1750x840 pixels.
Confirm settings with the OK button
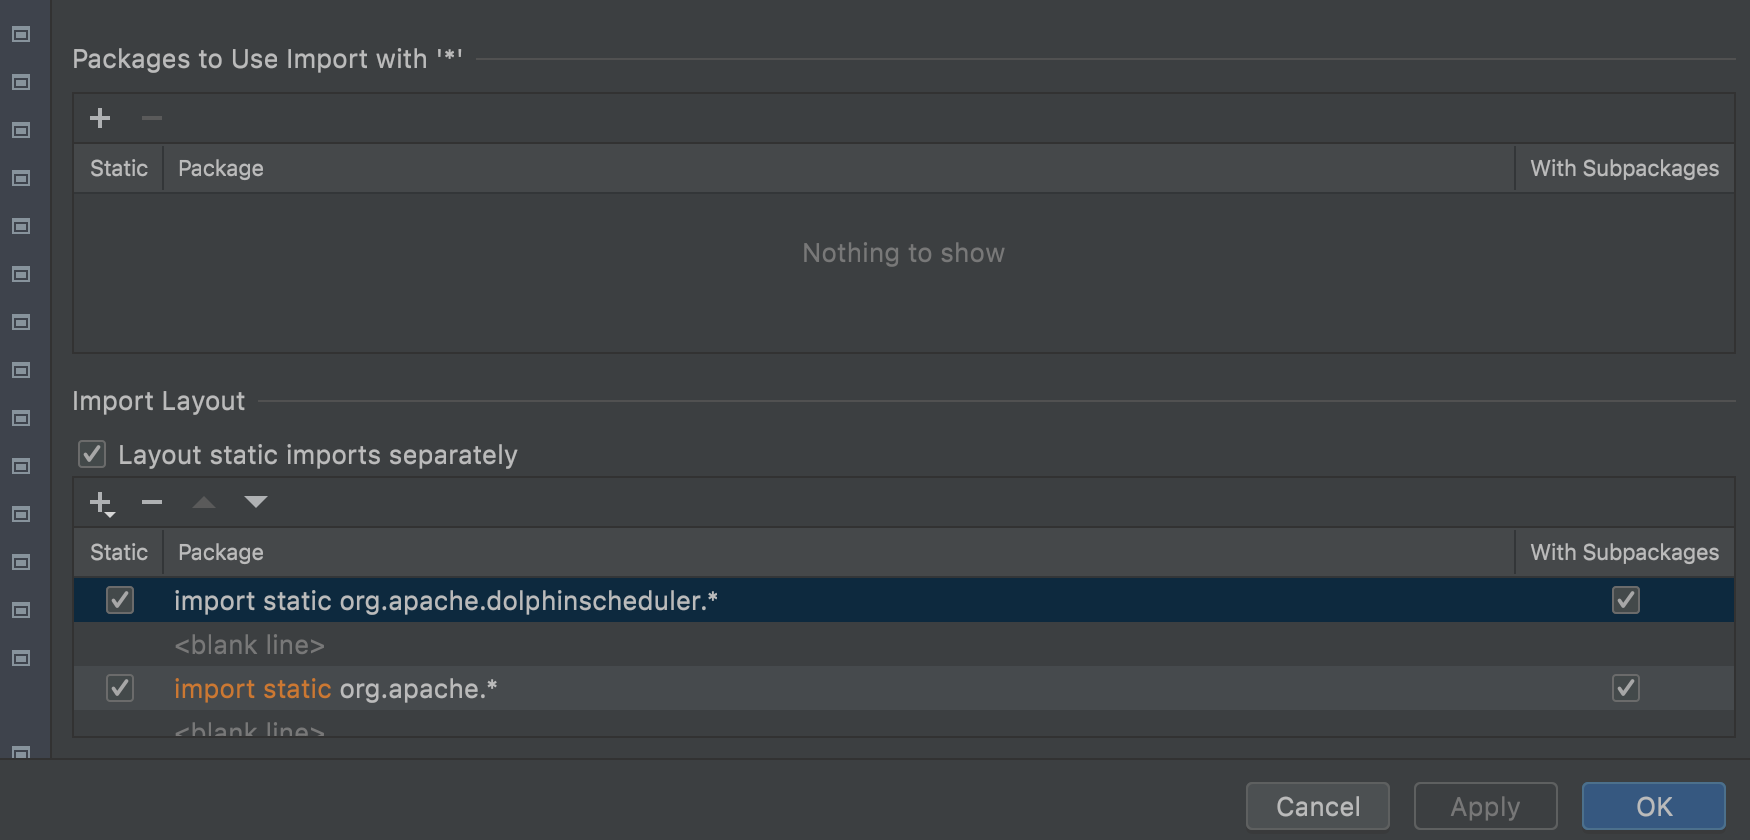click(1653, 806)
